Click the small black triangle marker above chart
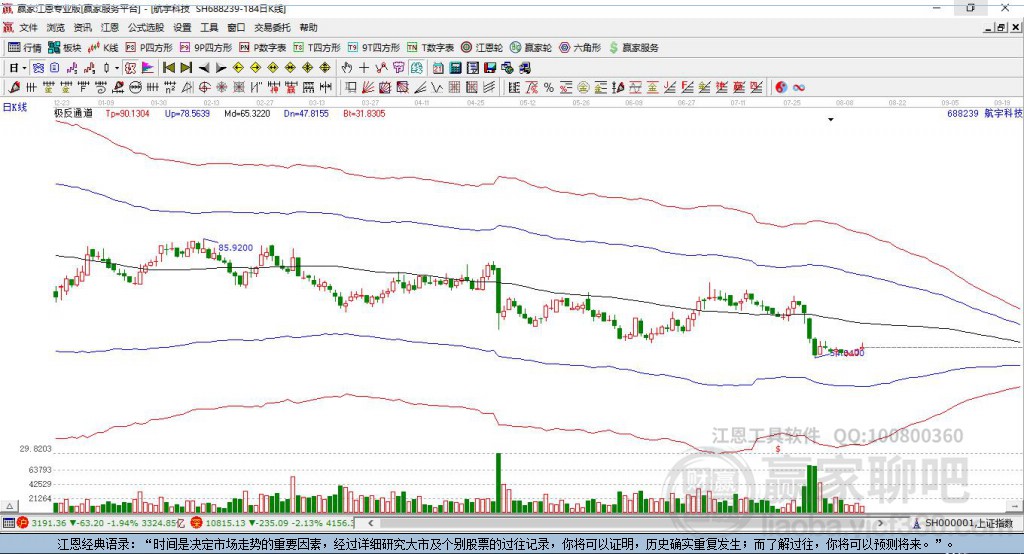 [831, 120]
